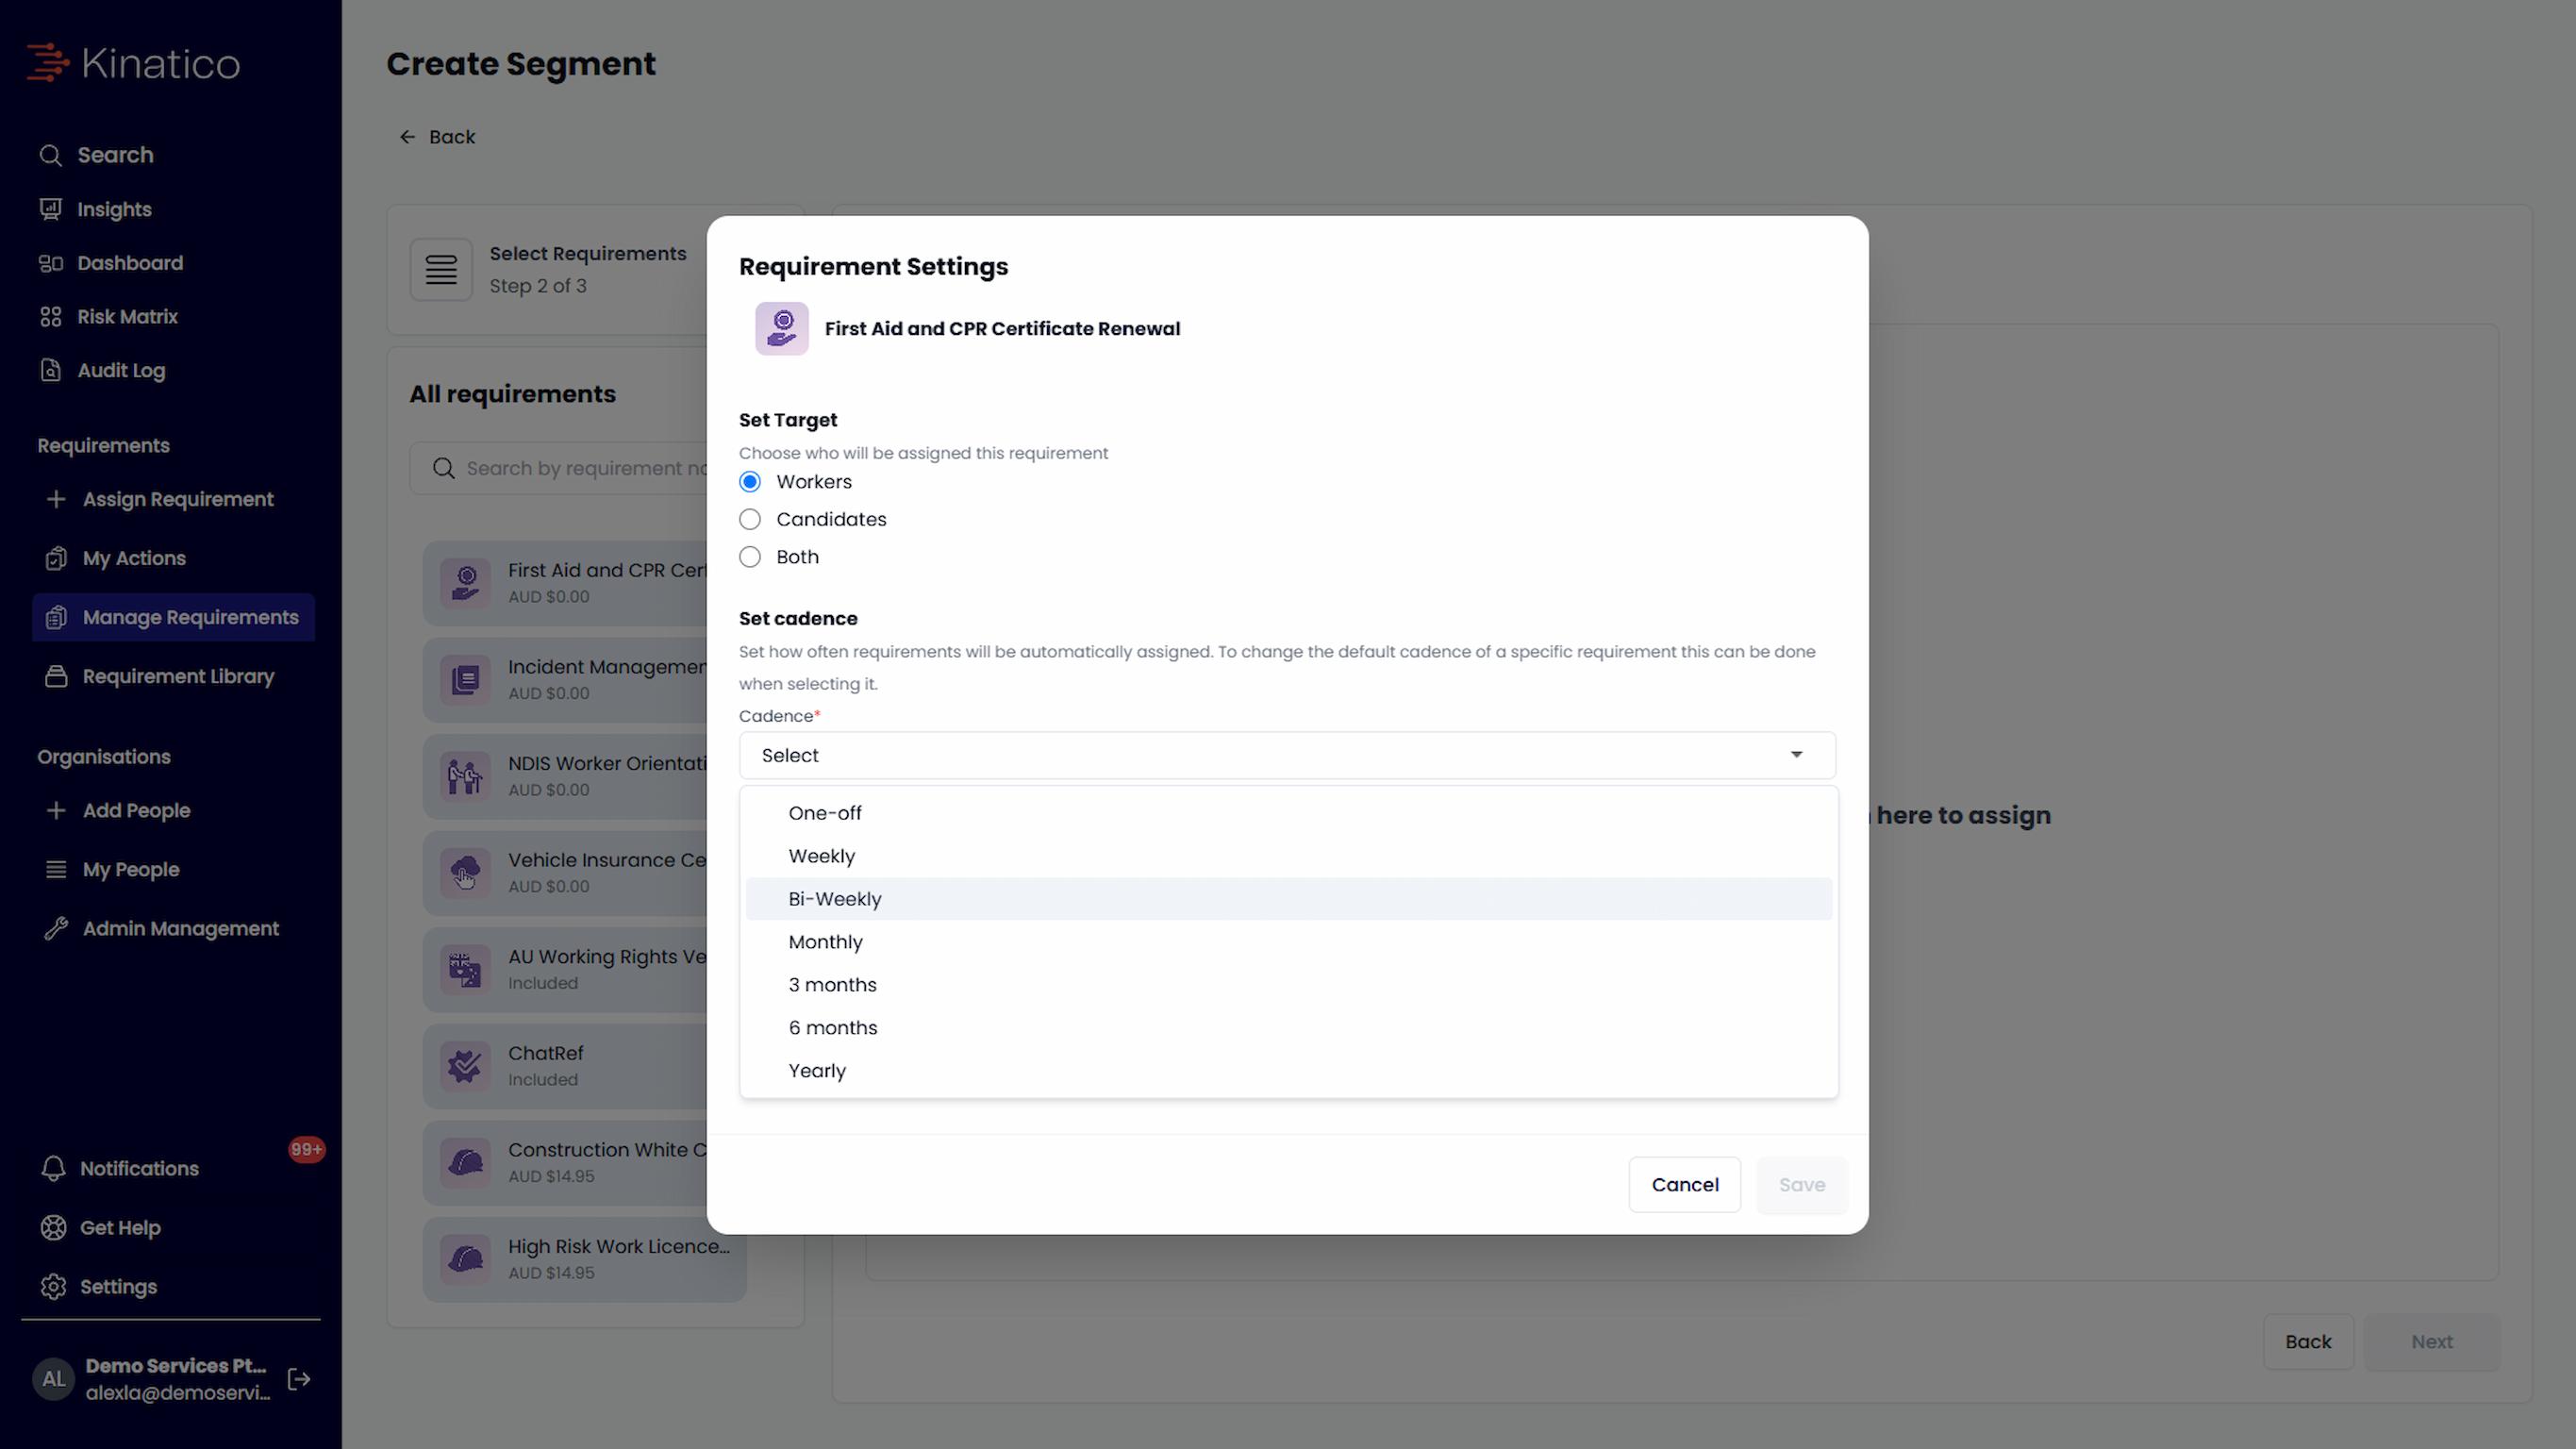Cancel the Requirement Settings dialog

click(1685, 1185)
